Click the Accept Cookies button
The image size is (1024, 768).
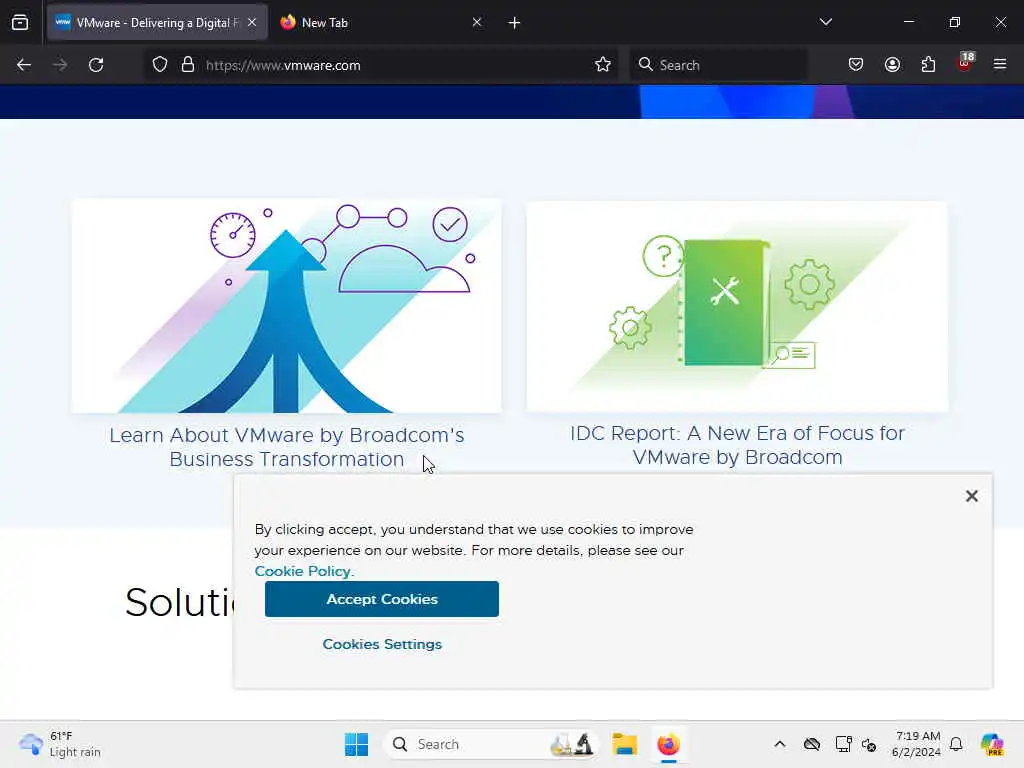click(x=382, y=599)
